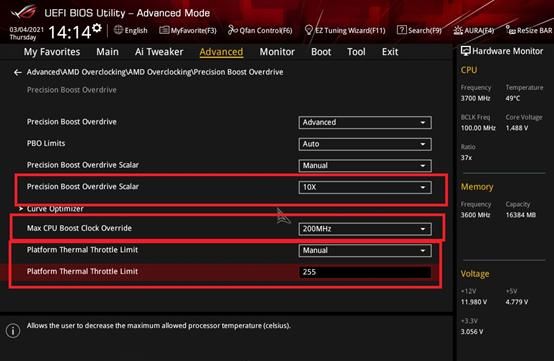Click the PBO Limits label
The image size is (554, 361).
coord(46,143)
